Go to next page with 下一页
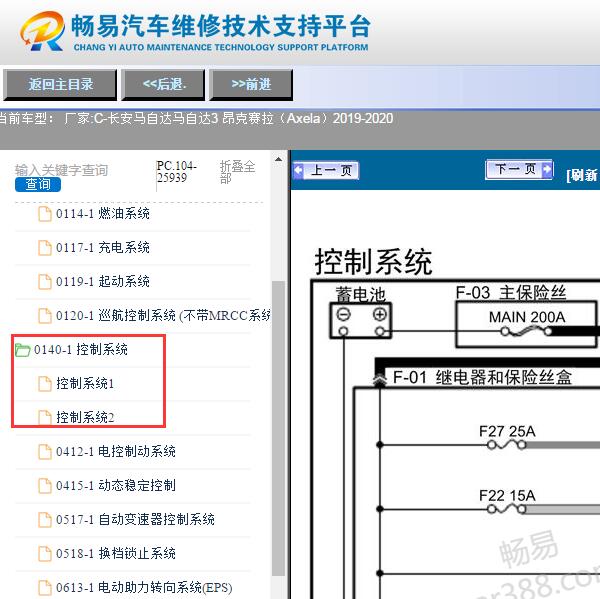Screen dimensions: 600x599 tap(519, 169)
